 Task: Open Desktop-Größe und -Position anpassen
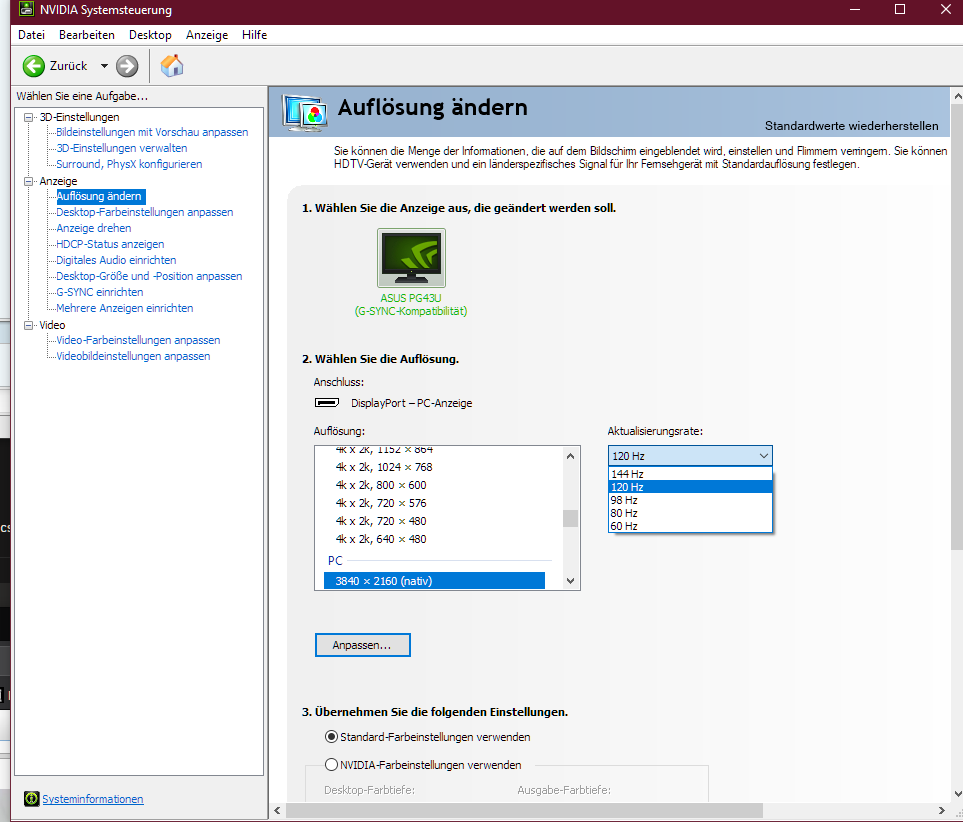point(149,276)
